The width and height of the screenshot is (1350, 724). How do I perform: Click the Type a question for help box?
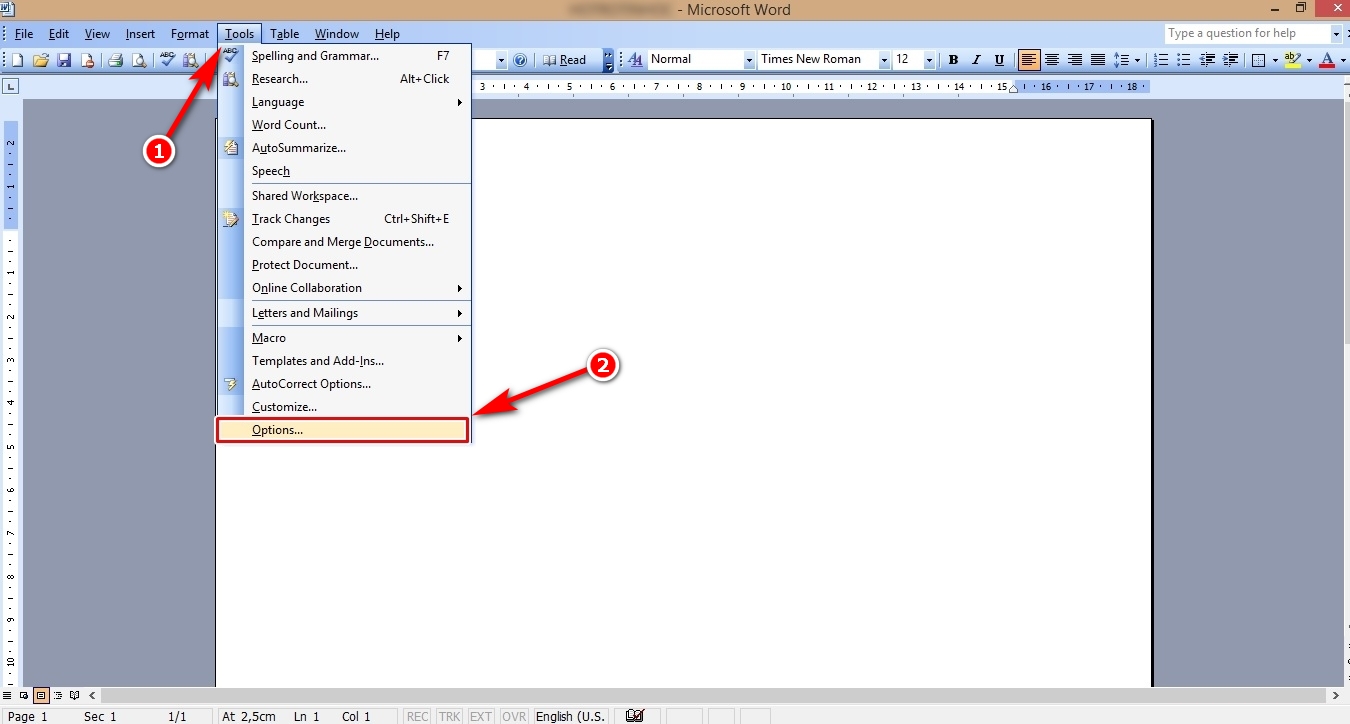coord(1247,33)
